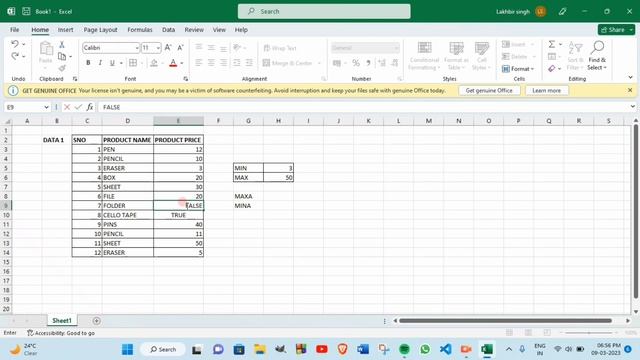Apply the Fill Color bucket
The width and height of the screenshot is (640, 360).
(154, 63)
